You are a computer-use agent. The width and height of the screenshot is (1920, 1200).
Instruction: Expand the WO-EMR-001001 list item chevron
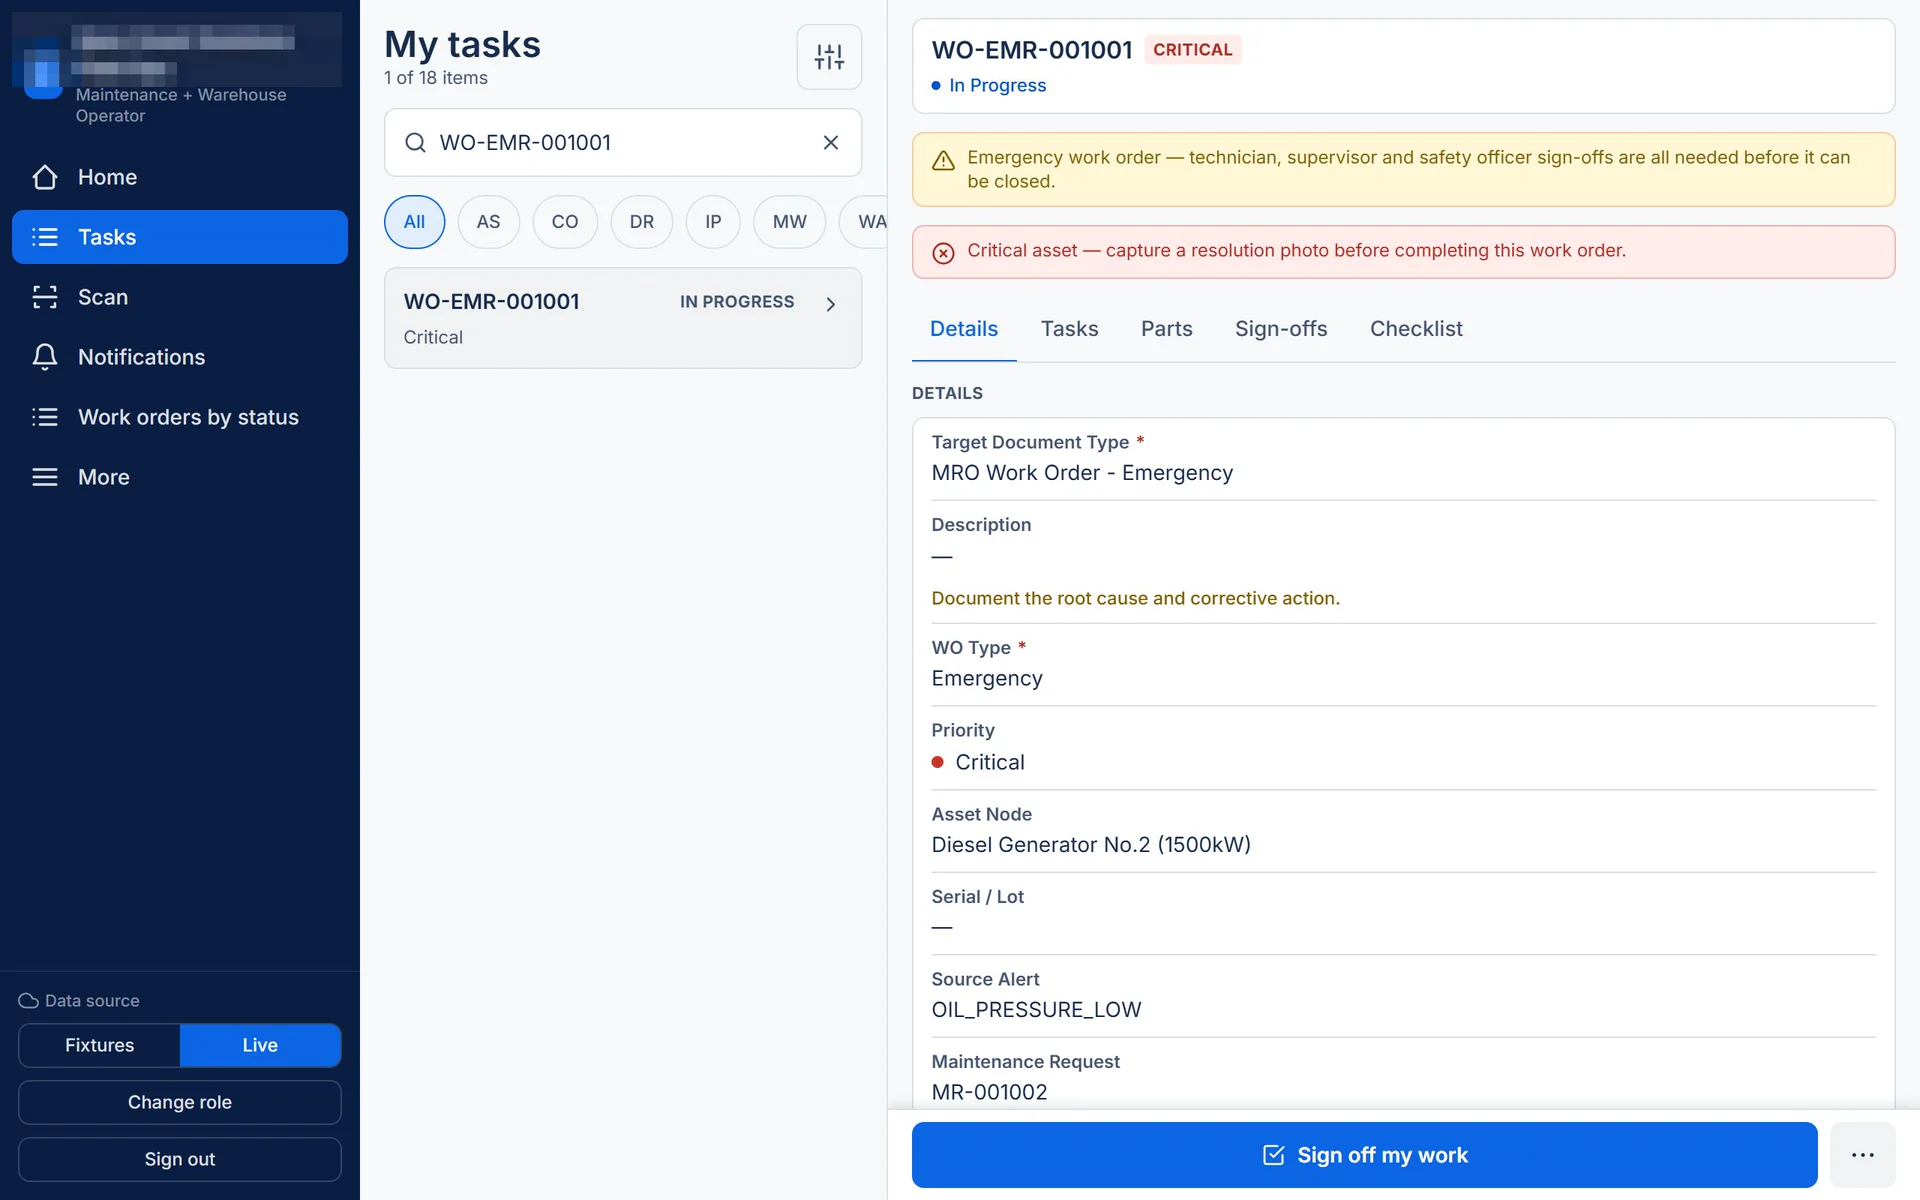point(830,304)
